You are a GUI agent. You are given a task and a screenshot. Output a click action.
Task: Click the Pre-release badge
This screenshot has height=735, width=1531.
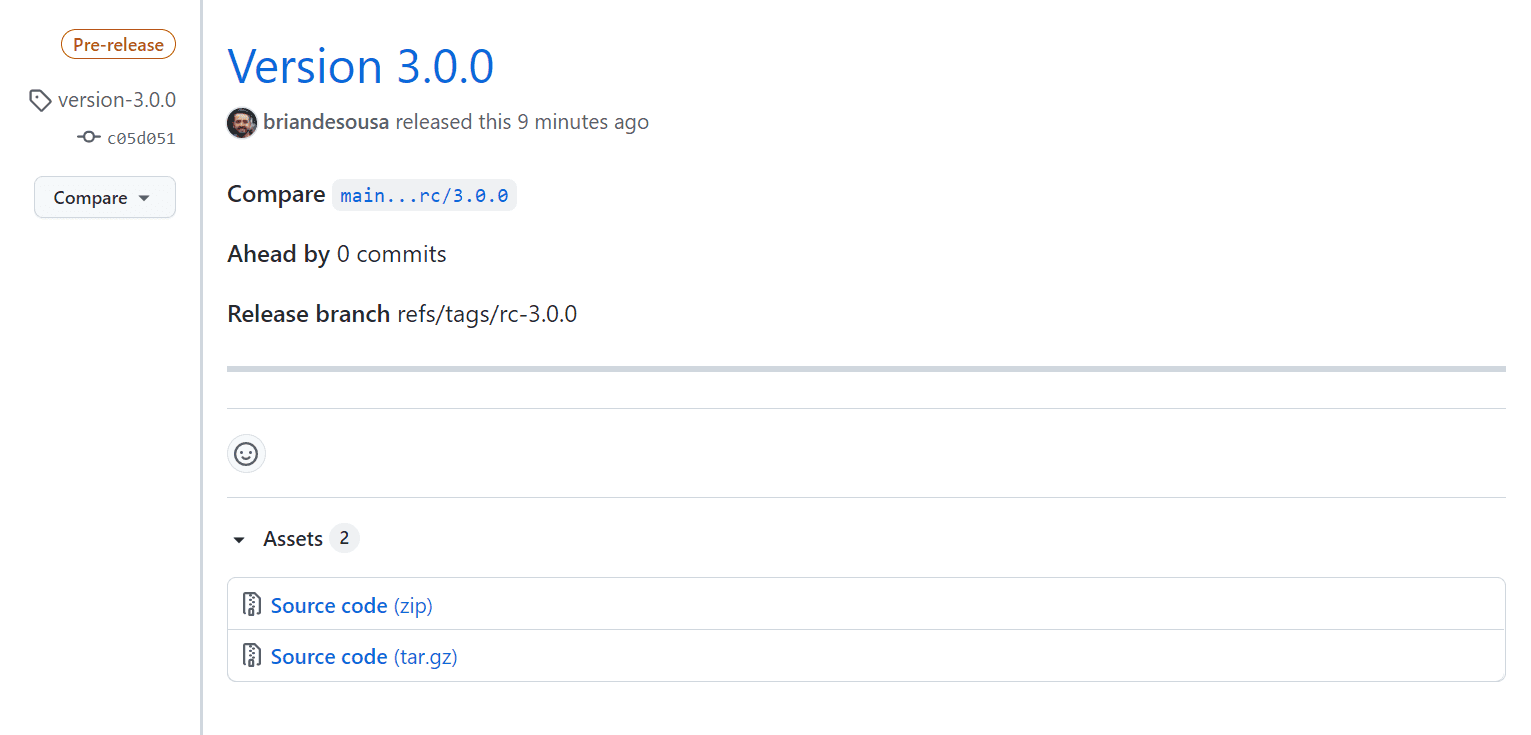tap(118, 45)
